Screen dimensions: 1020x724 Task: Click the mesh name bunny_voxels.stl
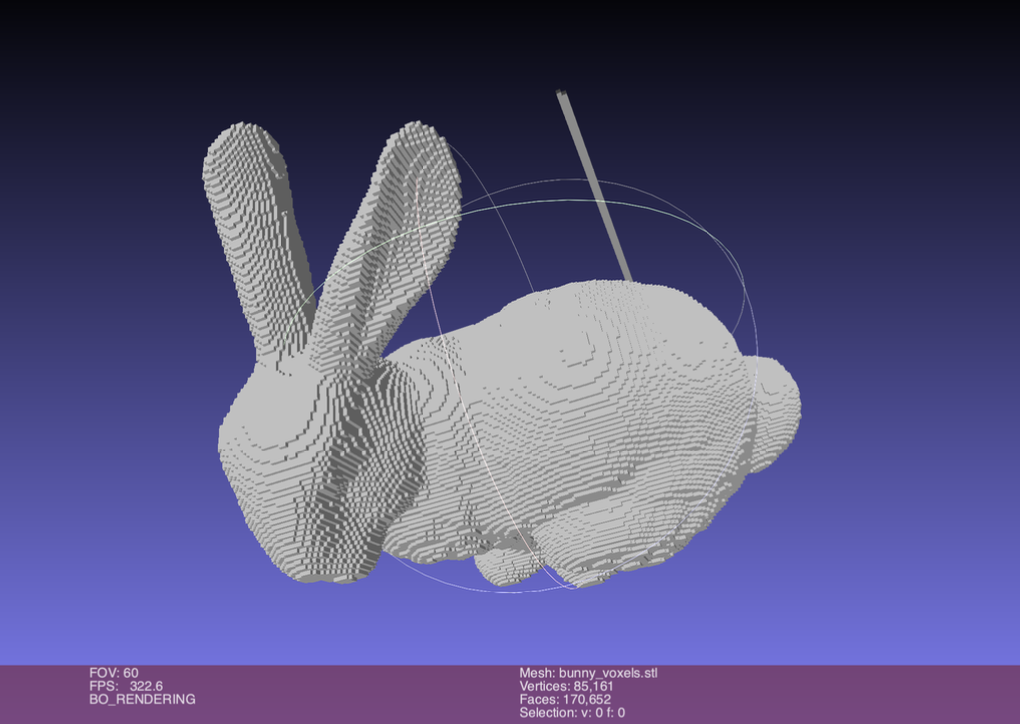588,673
